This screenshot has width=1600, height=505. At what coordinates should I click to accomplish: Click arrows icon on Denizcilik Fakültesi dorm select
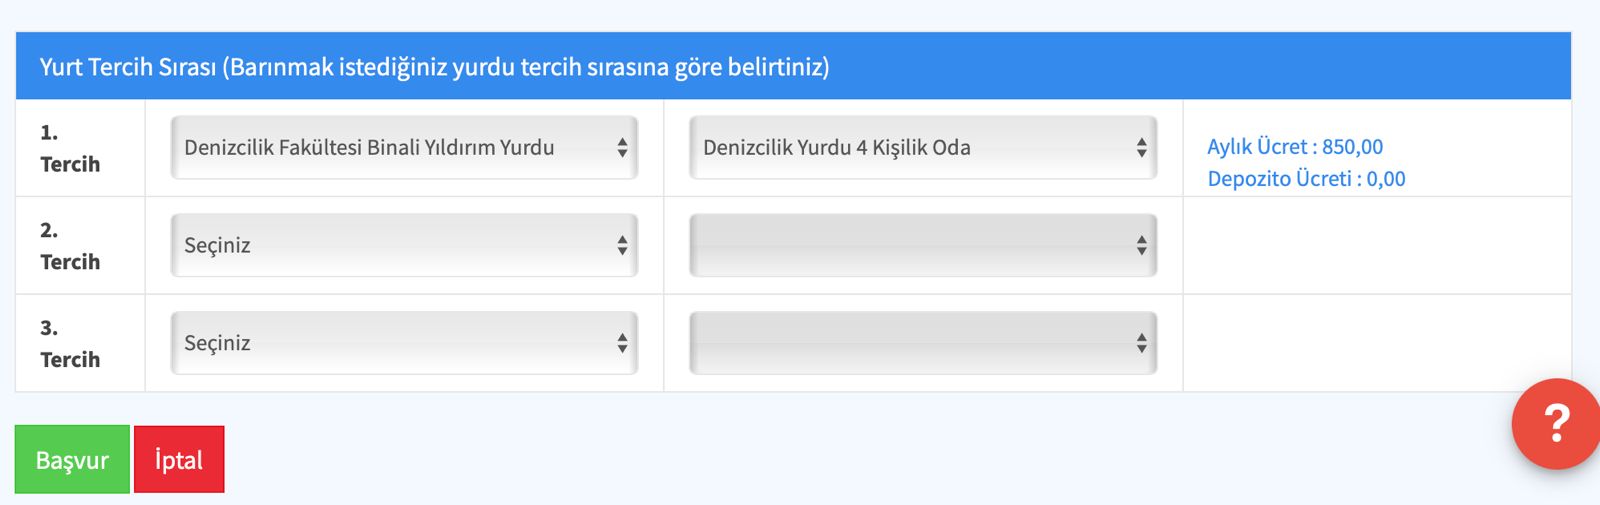(622, 148)
